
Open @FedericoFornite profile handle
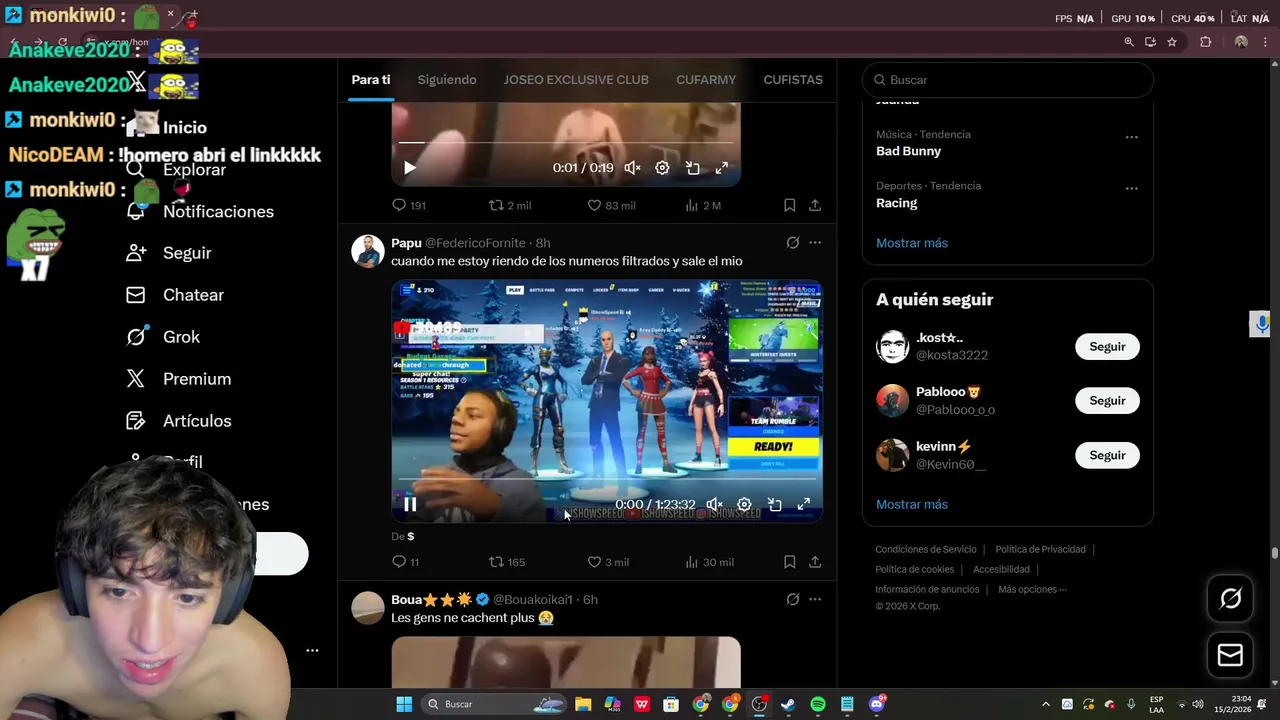tap(475, 243)
